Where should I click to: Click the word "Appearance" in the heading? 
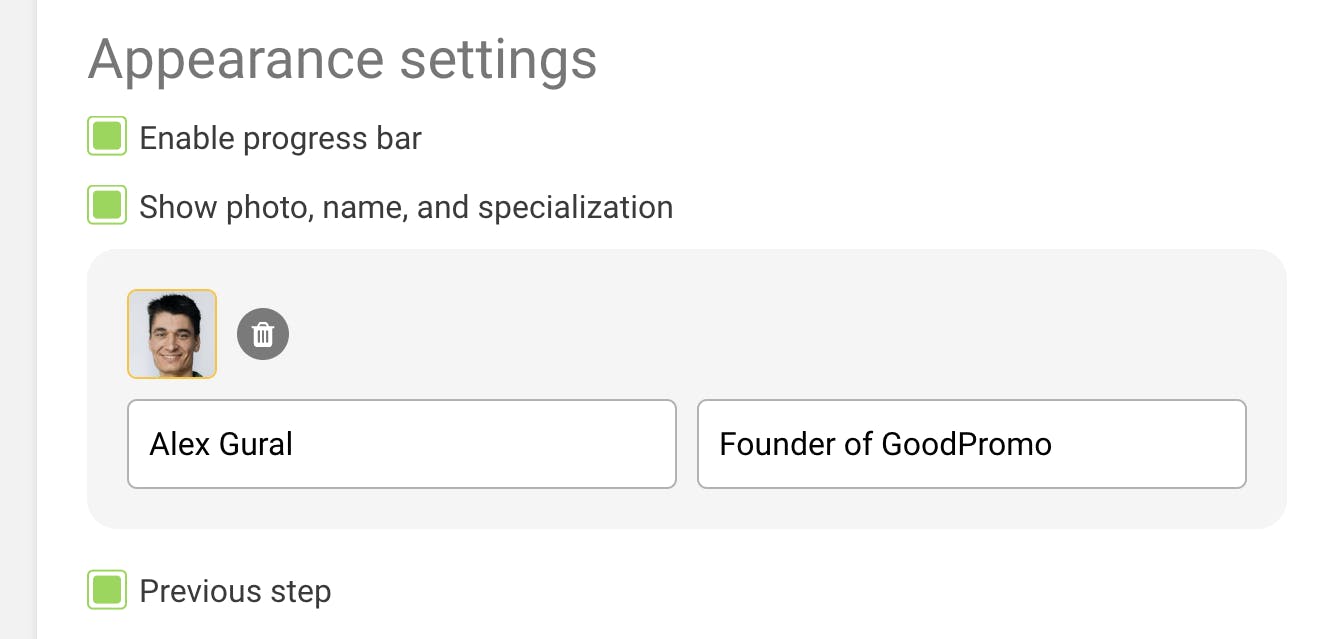click(236, 59)
